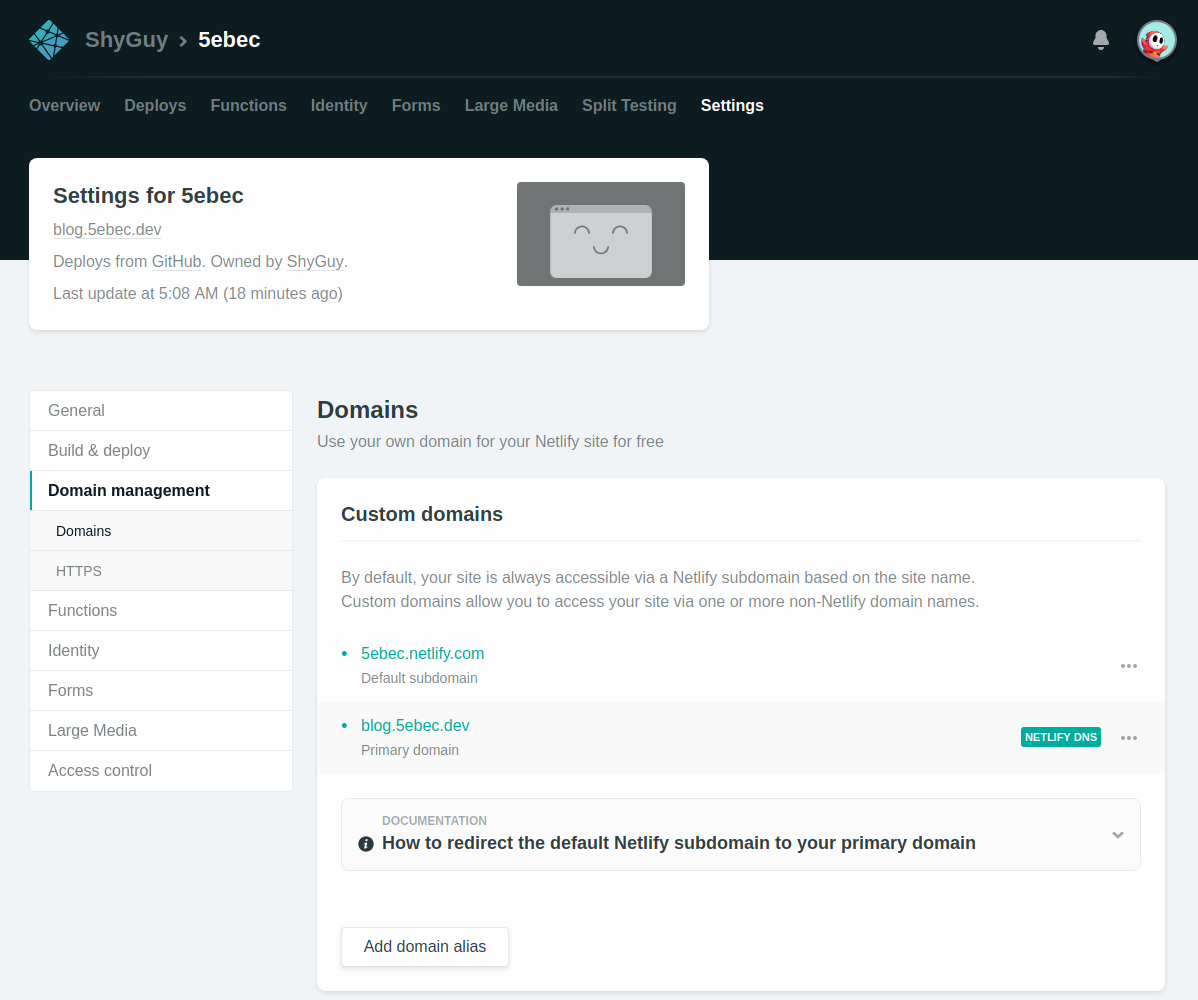
Task: Open options menu for 5ebec.netlify.com
Action: (1128, 666)
